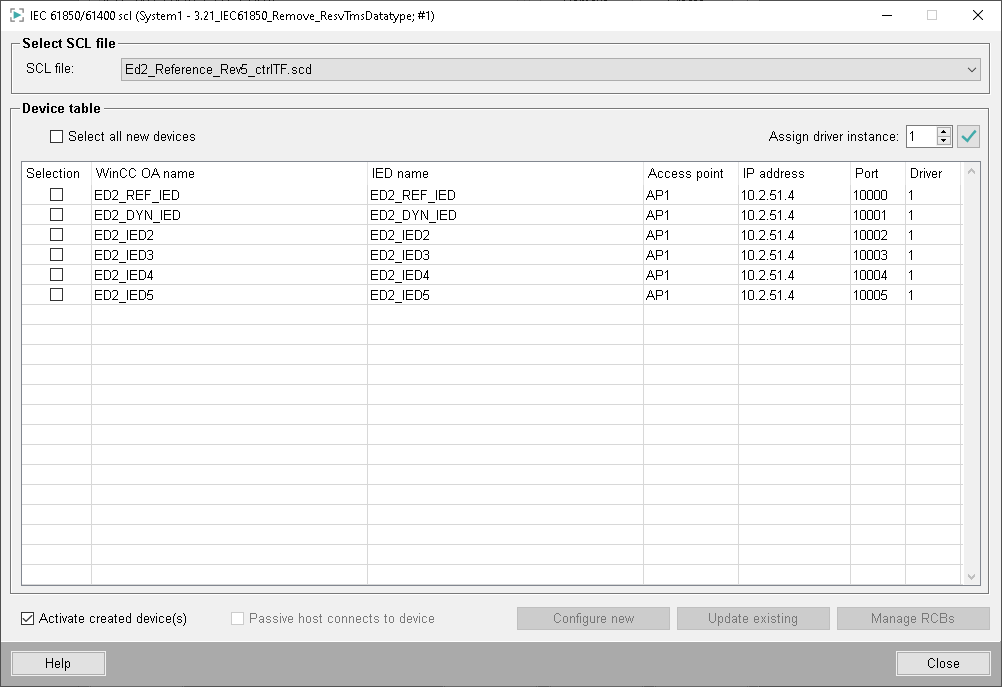Viewport: 1002px width, 687px height.
Task: Click the application icon in title bar
Action: (17, 16)
